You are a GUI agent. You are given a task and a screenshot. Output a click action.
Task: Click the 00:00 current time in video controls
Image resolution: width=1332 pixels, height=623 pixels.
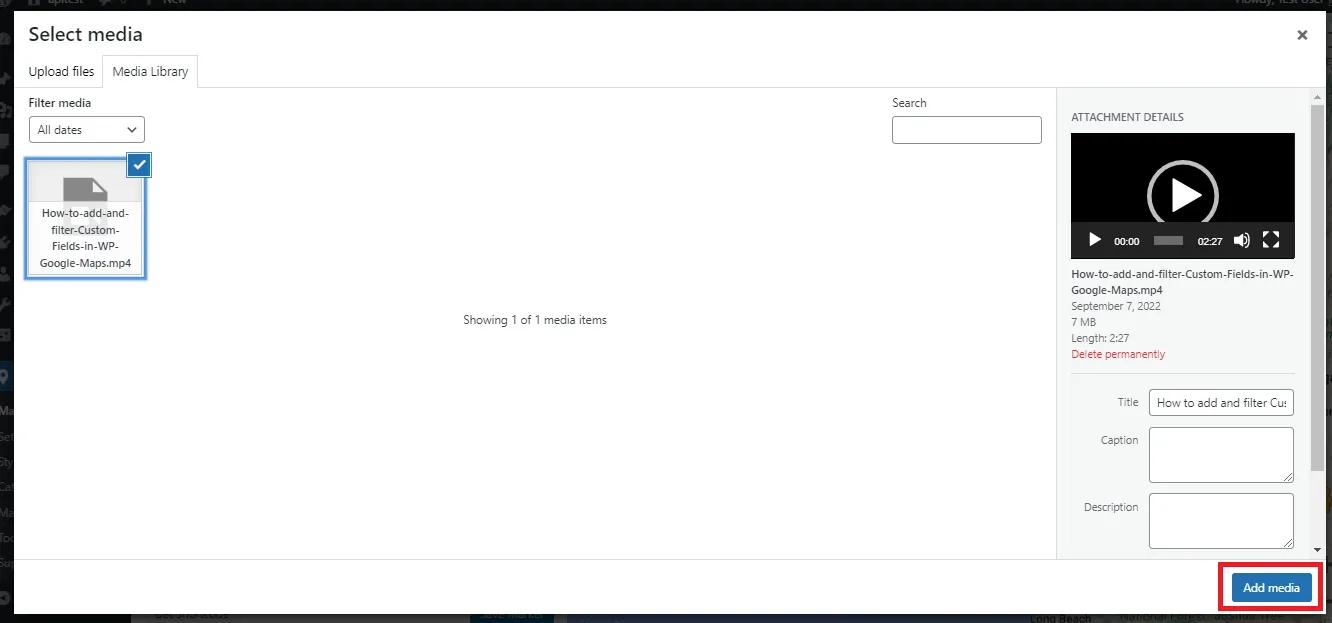(1127, 241)
